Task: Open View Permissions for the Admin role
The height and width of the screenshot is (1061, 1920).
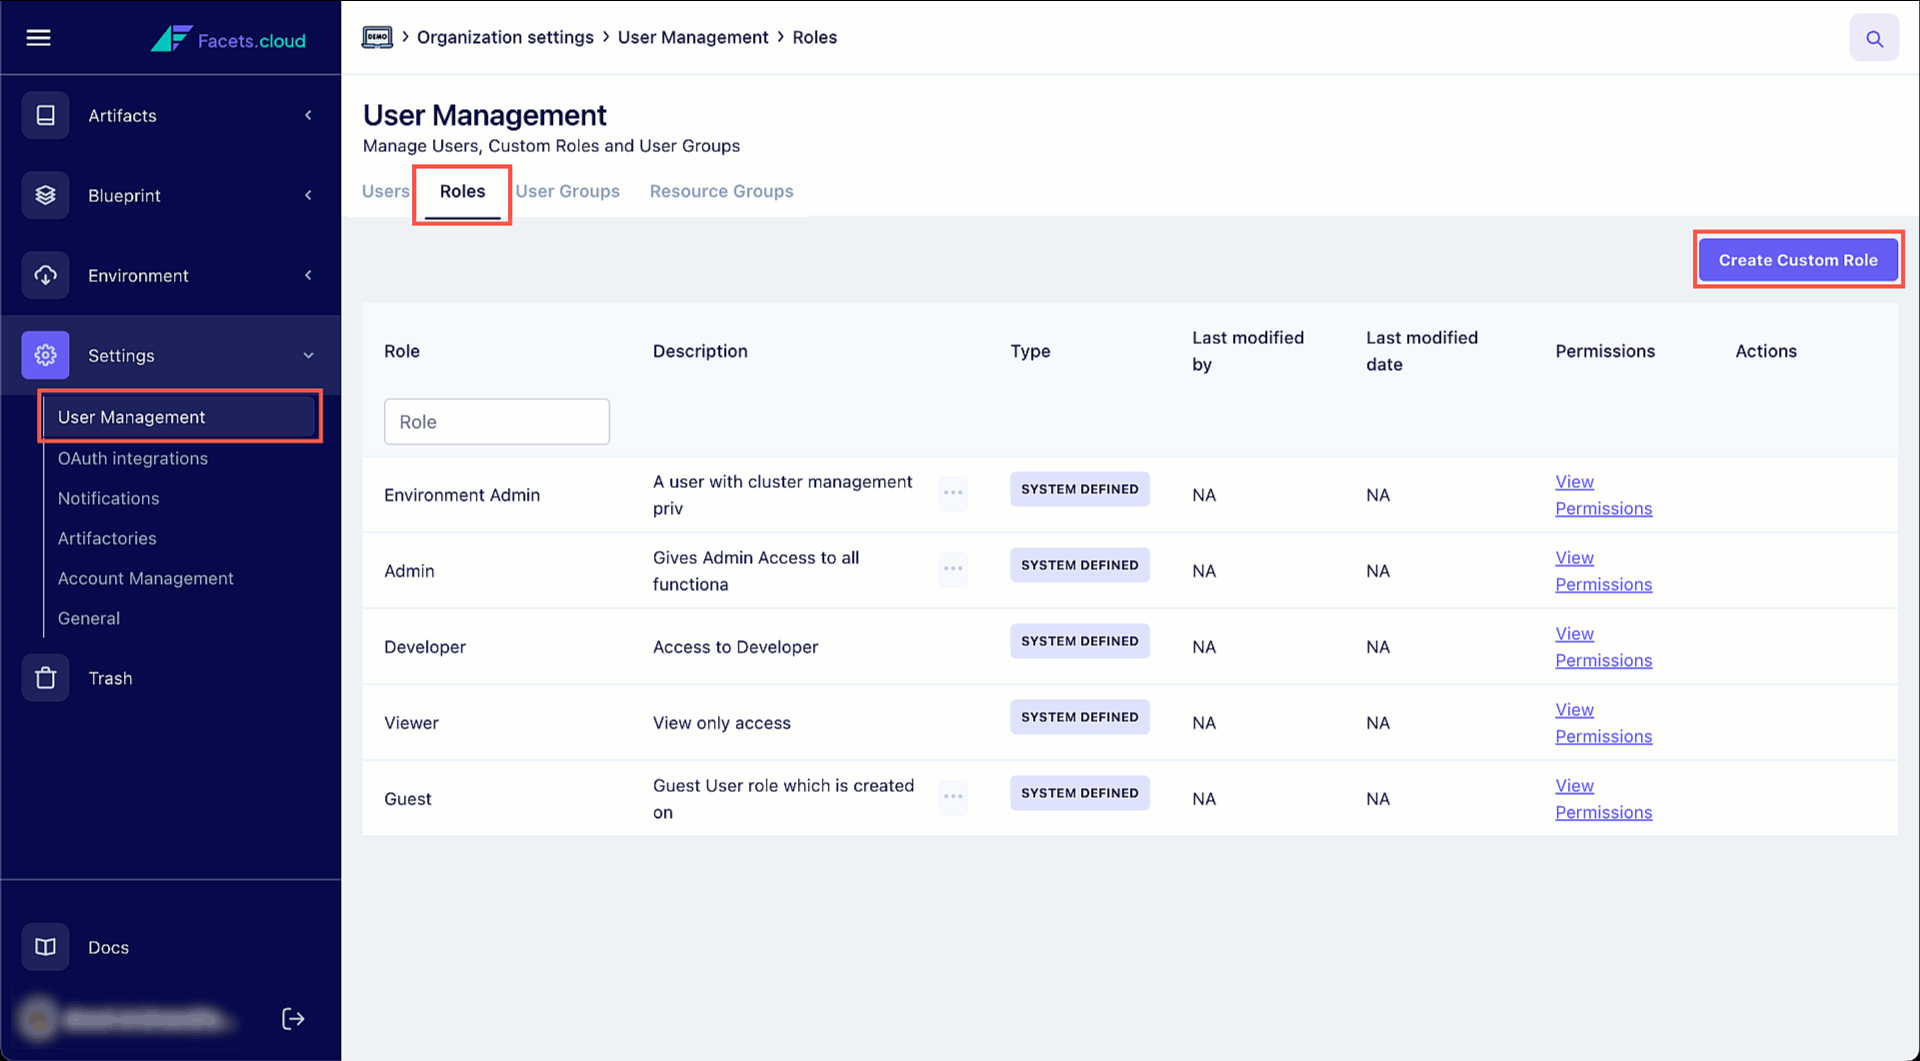Action: point(1603,571)
